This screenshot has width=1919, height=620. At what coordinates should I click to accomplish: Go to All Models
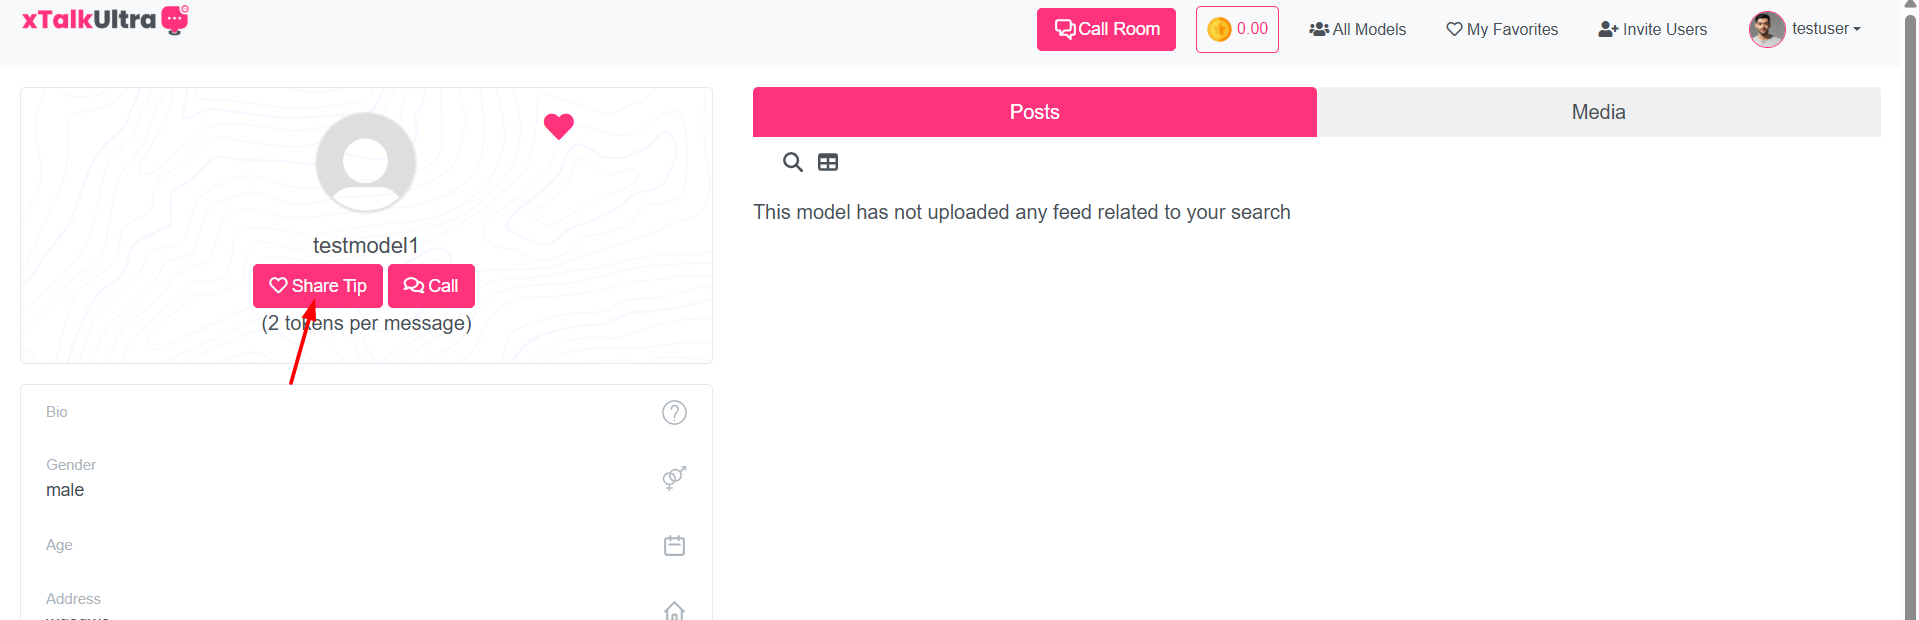1357,29
